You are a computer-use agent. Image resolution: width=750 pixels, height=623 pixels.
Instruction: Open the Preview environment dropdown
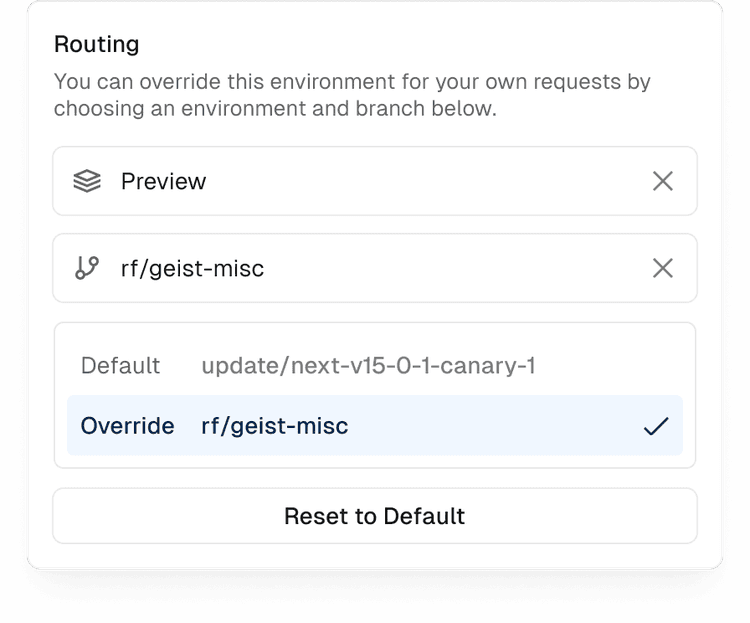pyautogui.click(x=375, y=181)
